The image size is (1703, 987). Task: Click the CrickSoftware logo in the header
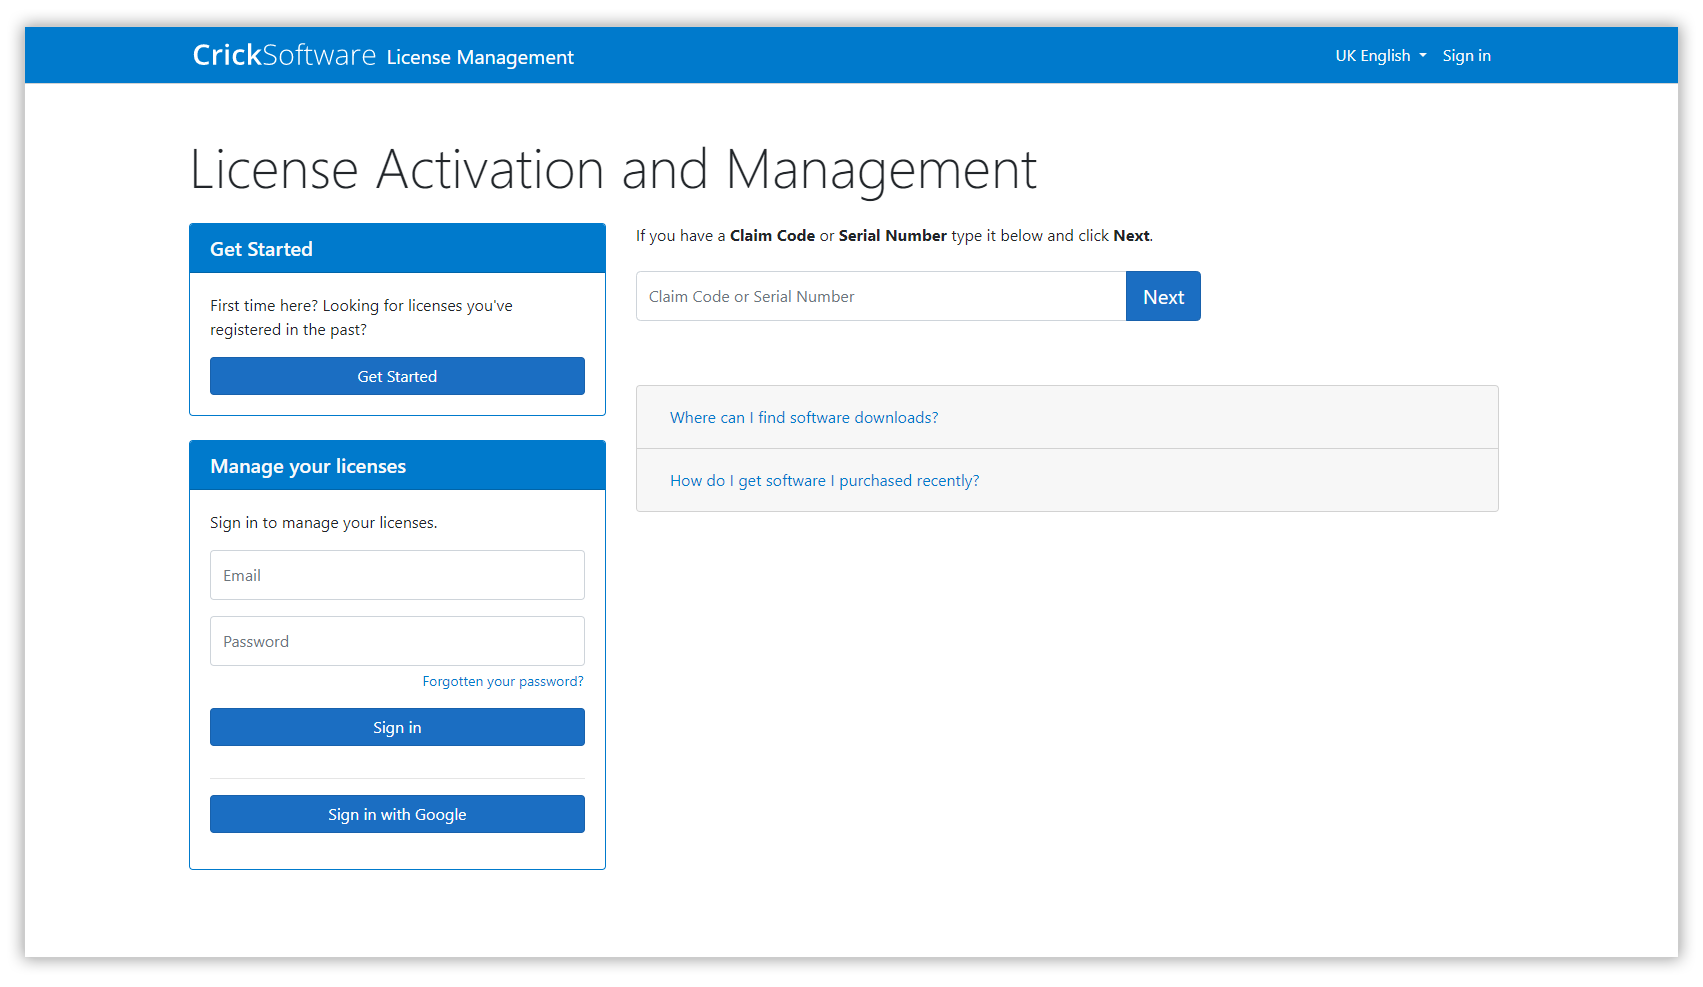coord(284,55)
